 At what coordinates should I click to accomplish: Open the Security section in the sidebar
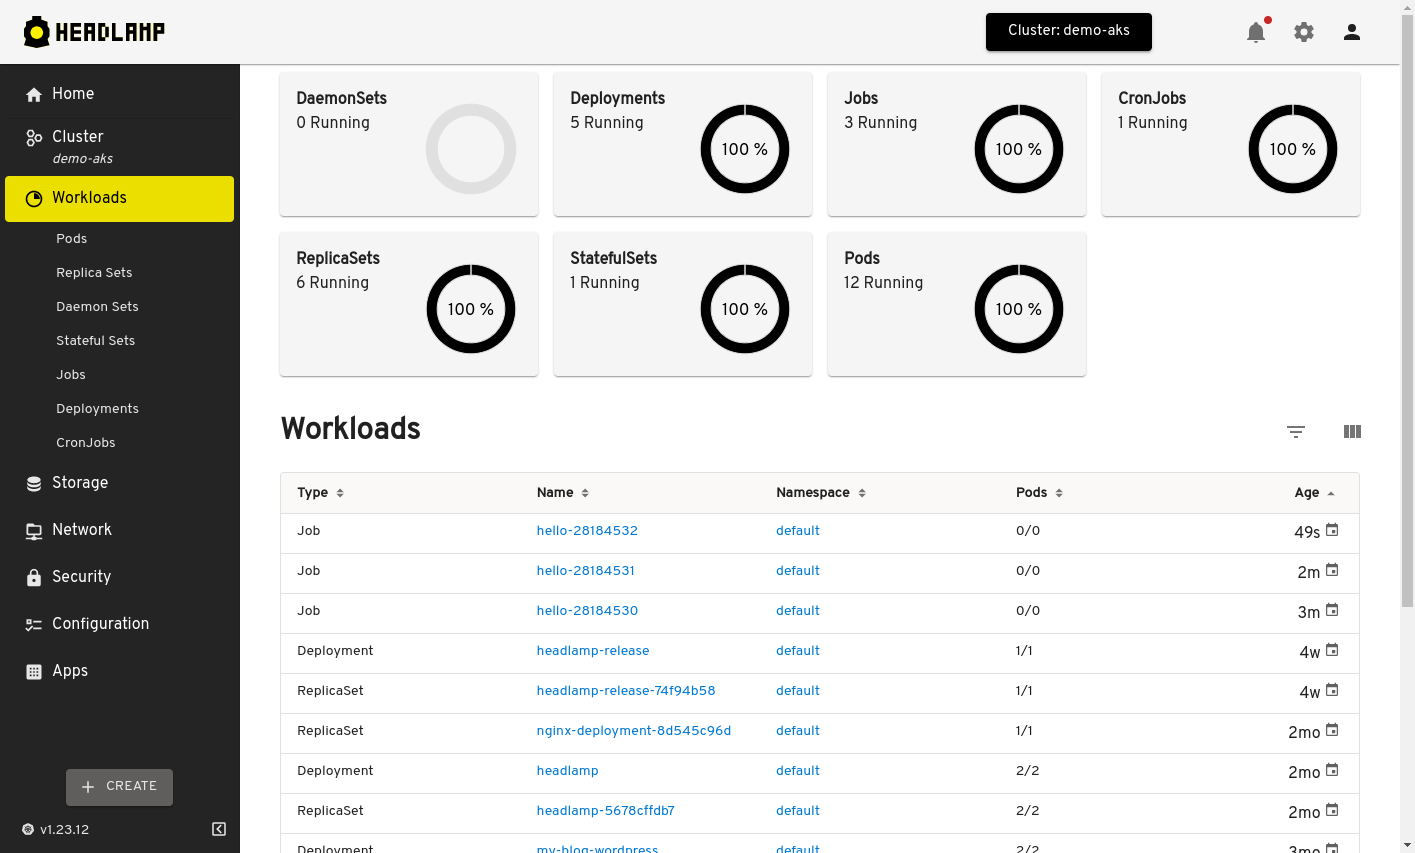[81, 576]
